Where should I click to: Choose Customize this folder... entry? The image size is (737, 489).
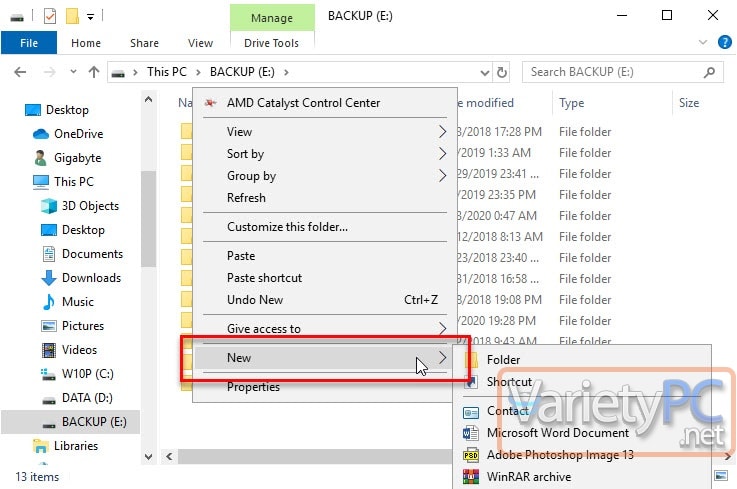pos(287,227)
